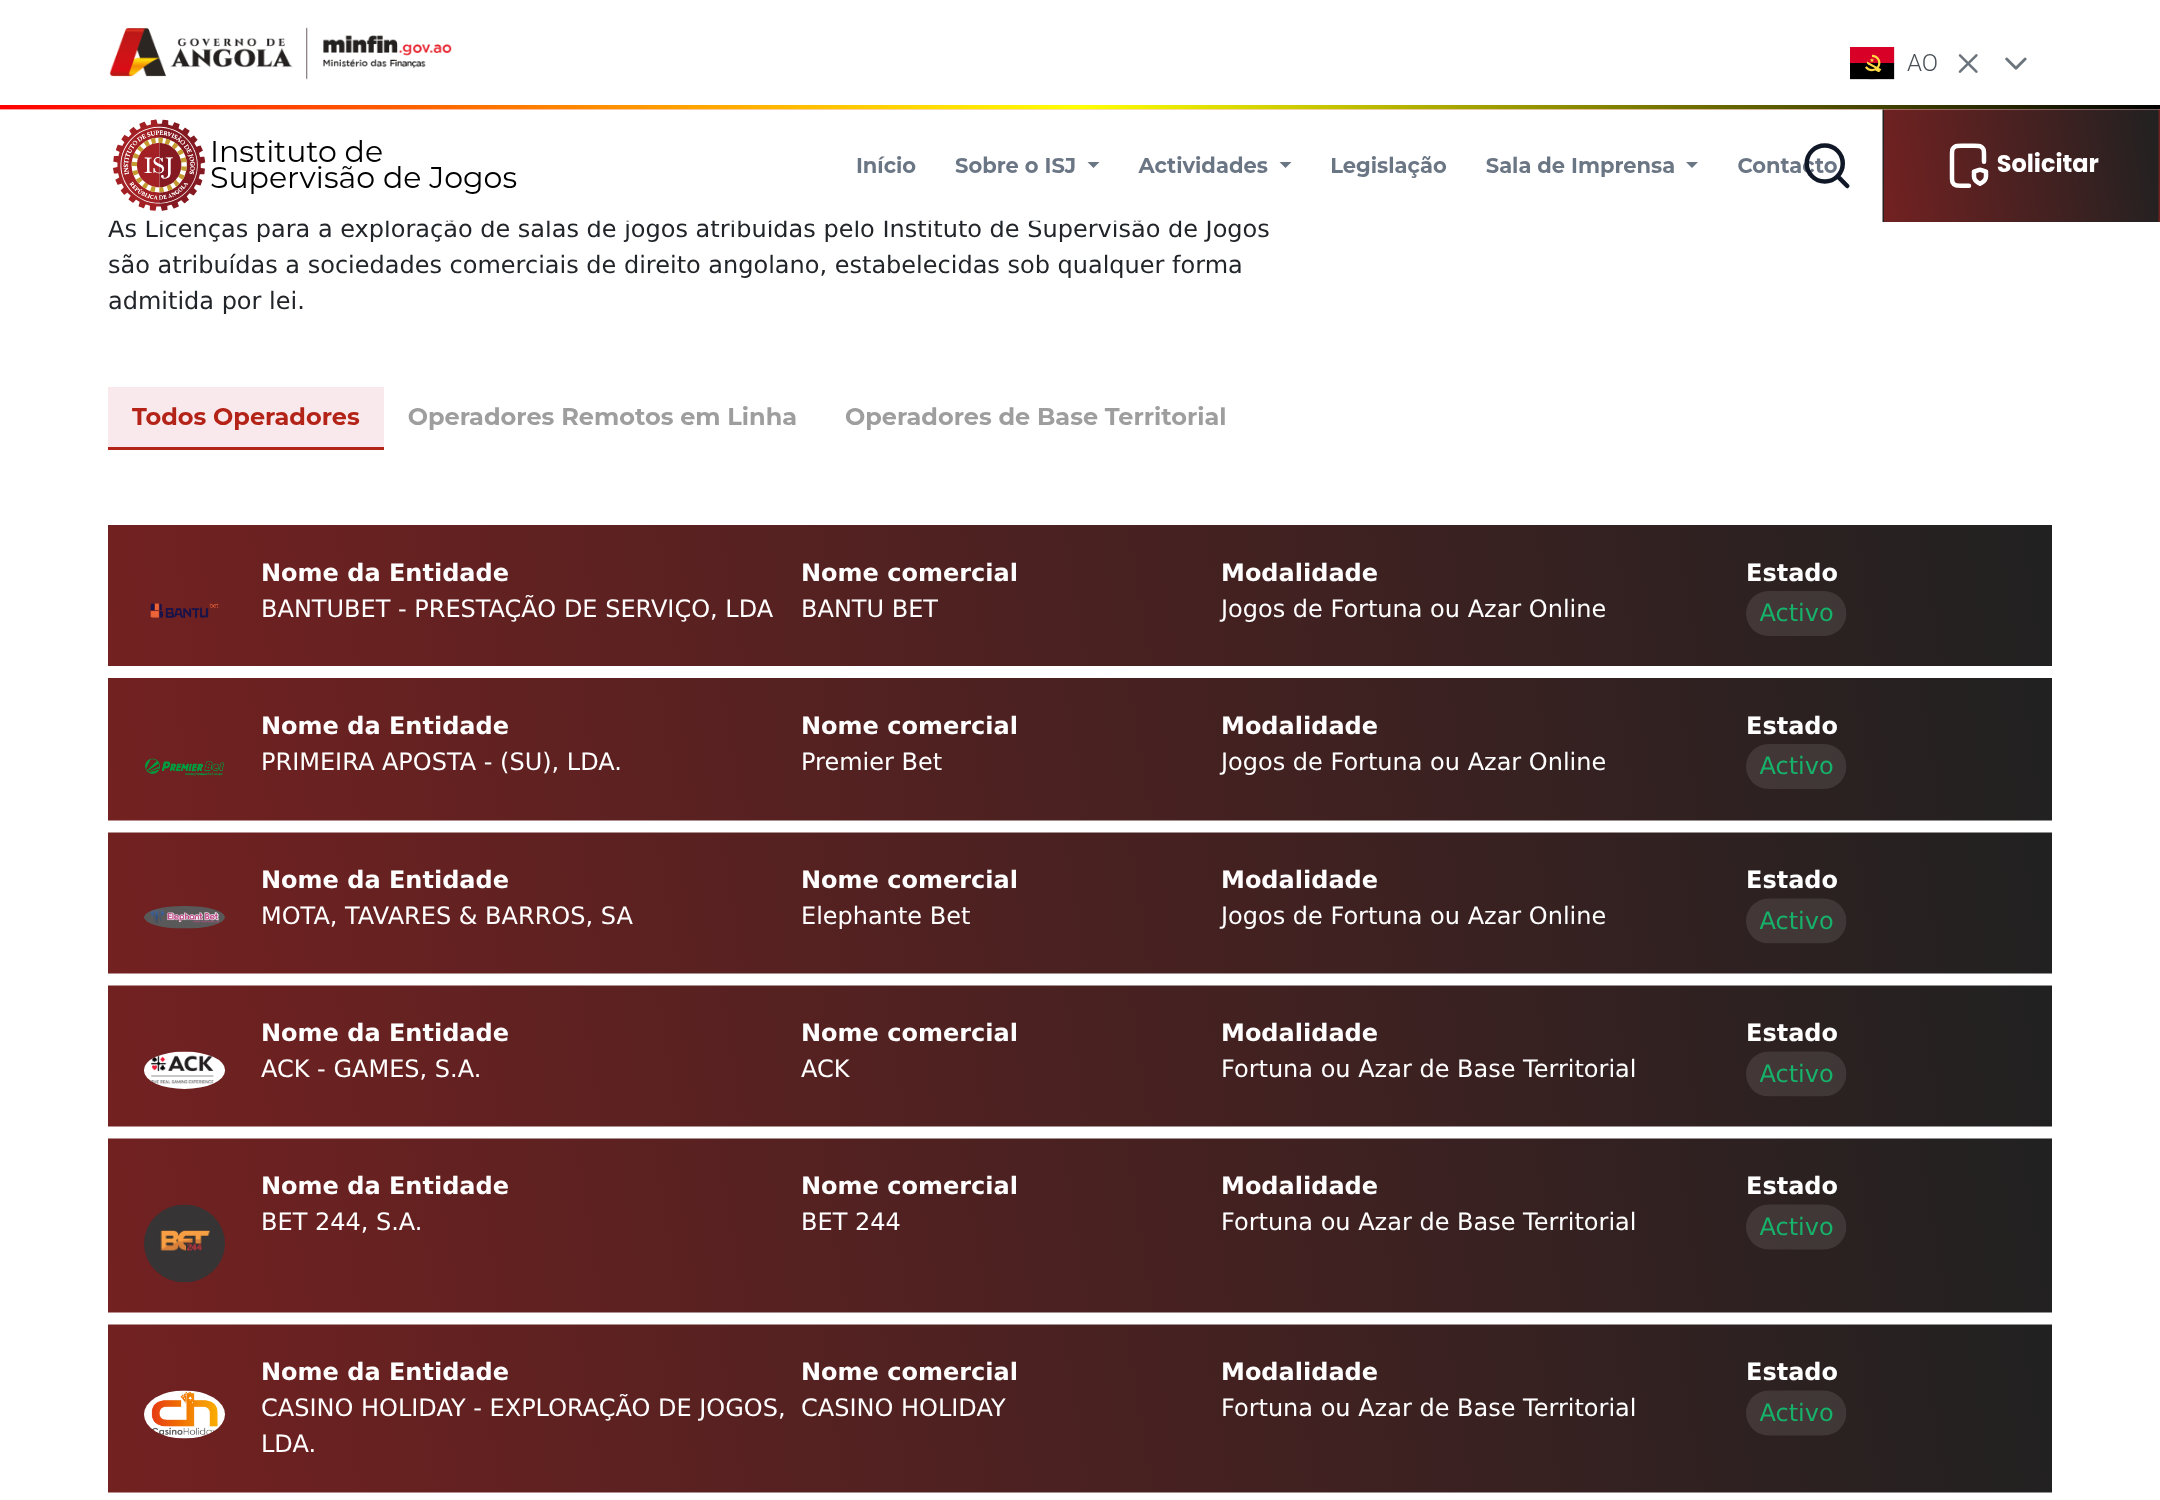Click Activo badge in Premier Bet row
This screenshot has height=1500, width=2160.
(x=1796, y=766)
